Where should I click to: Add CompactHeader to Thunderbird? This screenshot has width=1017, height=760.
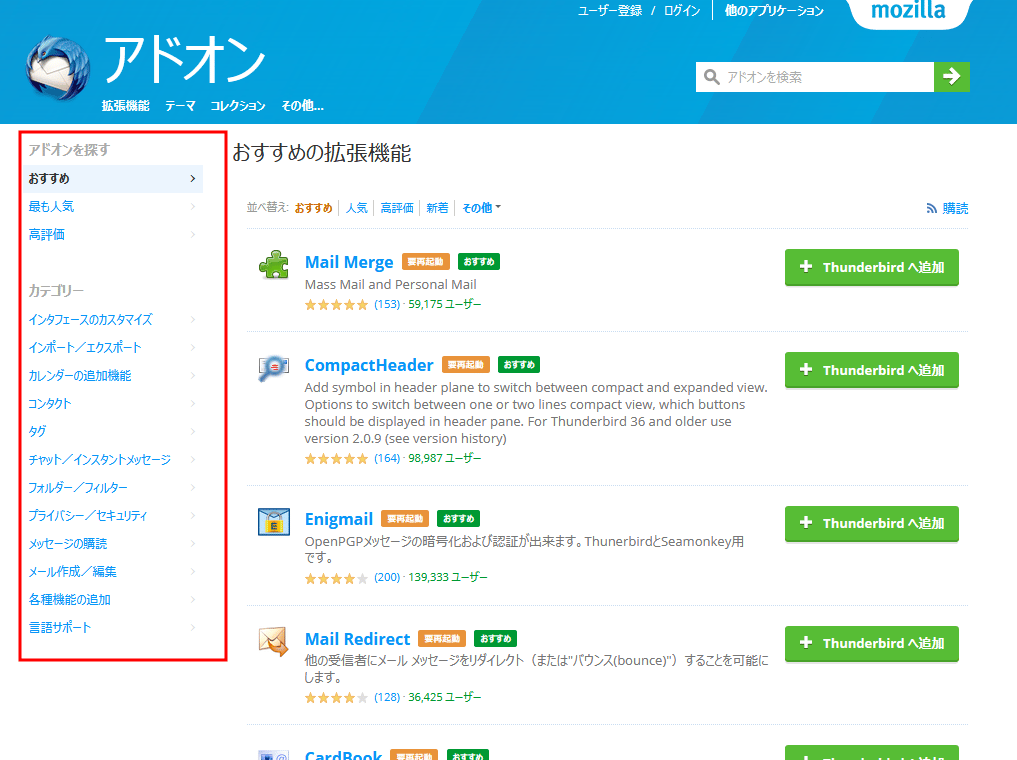pyautogui.click(x=872, y=370)
